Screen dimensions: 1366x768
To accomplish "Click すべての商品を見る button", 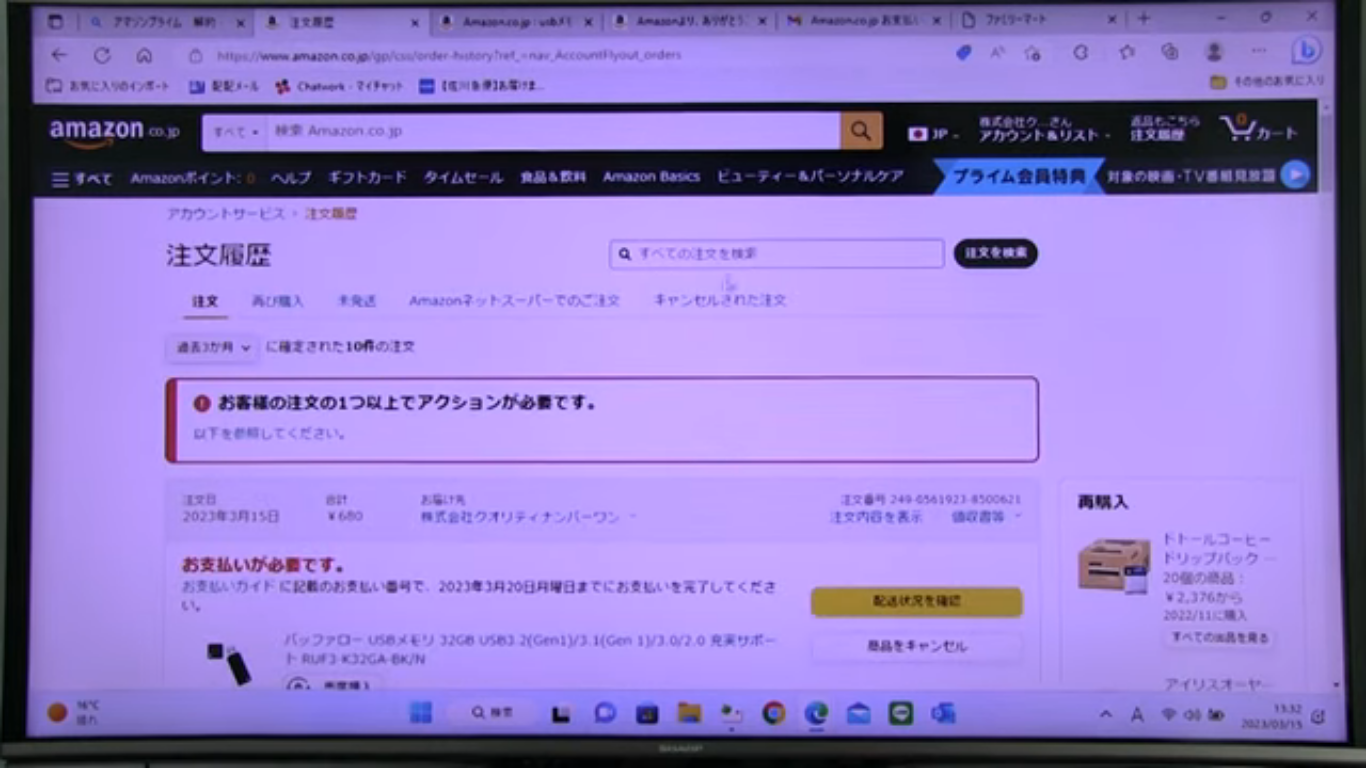I will pyautogui.click(x=1219, y=637).
